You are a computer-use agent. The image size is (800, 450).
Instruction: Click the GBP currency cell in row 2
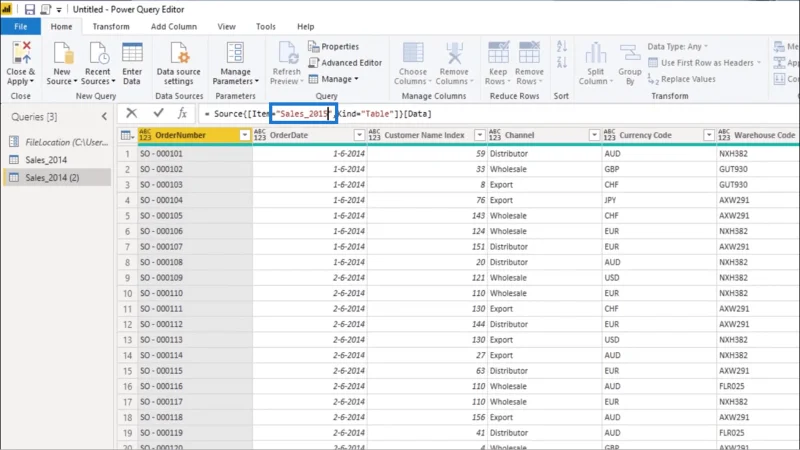(659, 169)
